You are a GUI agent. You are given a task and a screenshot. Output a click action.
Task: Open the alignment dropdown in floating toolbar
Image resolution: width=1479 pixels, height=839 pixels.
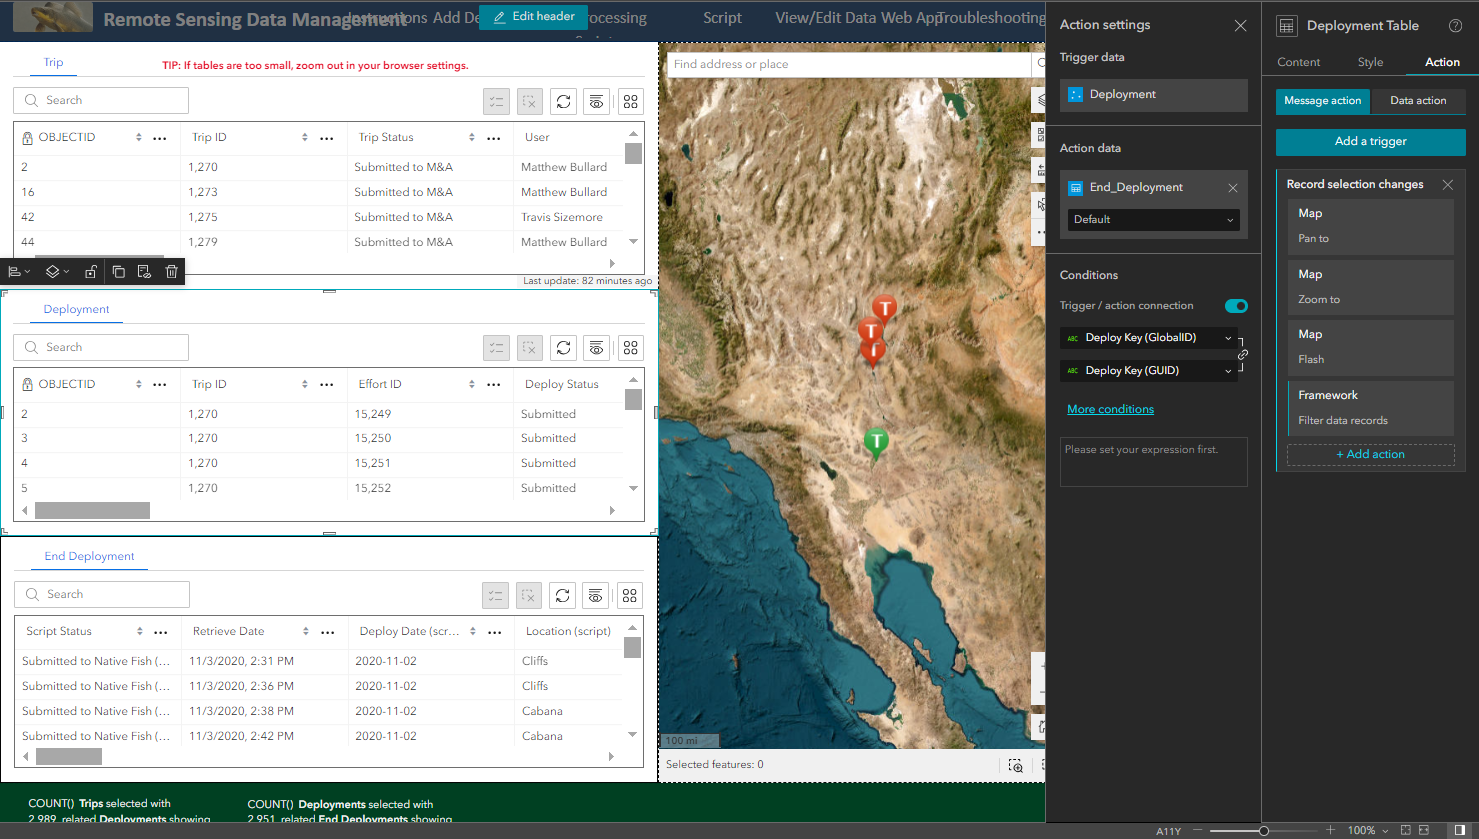tap(19, 271)
